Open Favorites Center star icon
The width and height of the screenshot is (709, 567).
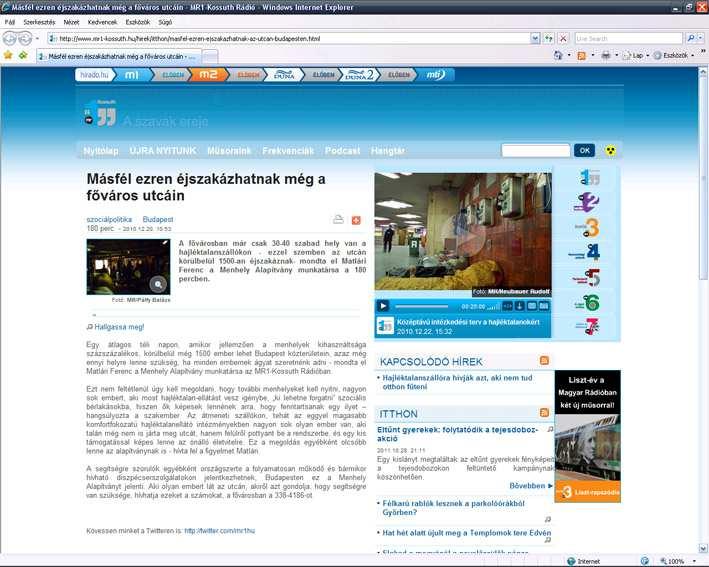click(8, 55)
